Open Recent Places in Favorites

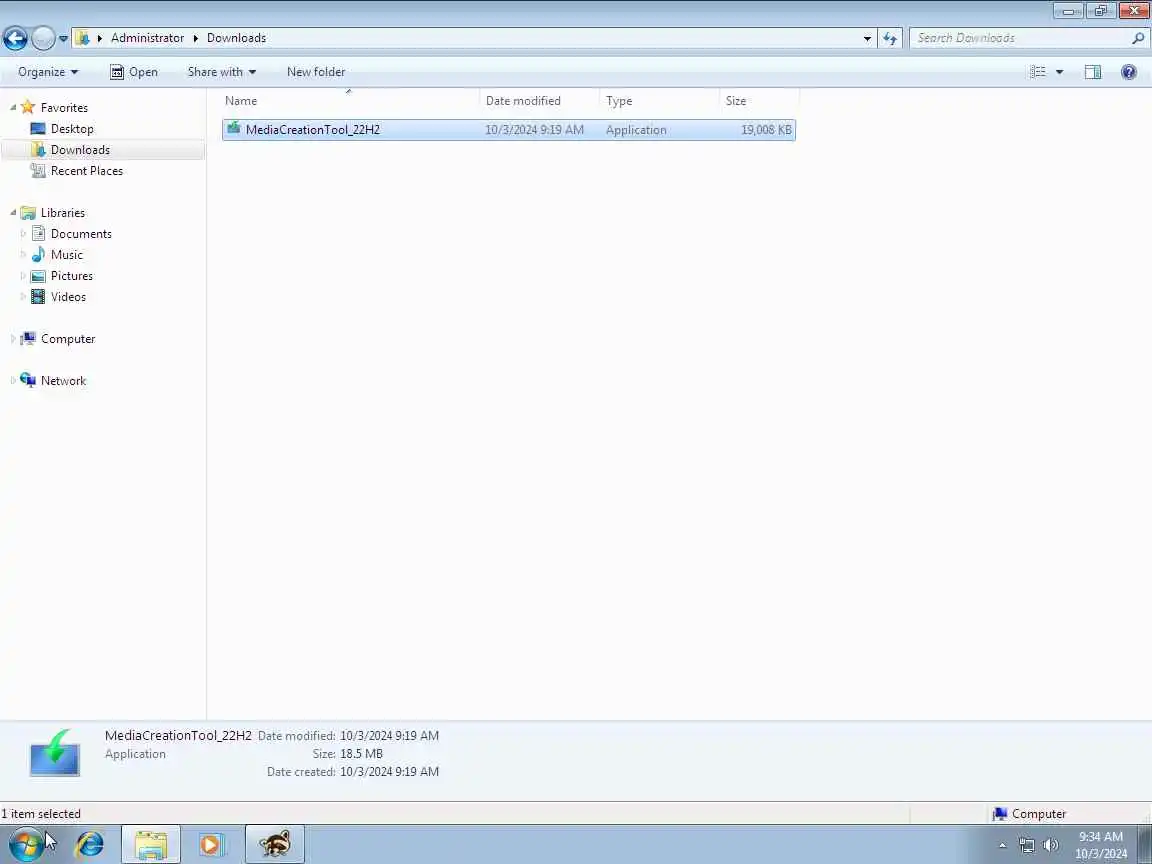(x=87, y=170)
